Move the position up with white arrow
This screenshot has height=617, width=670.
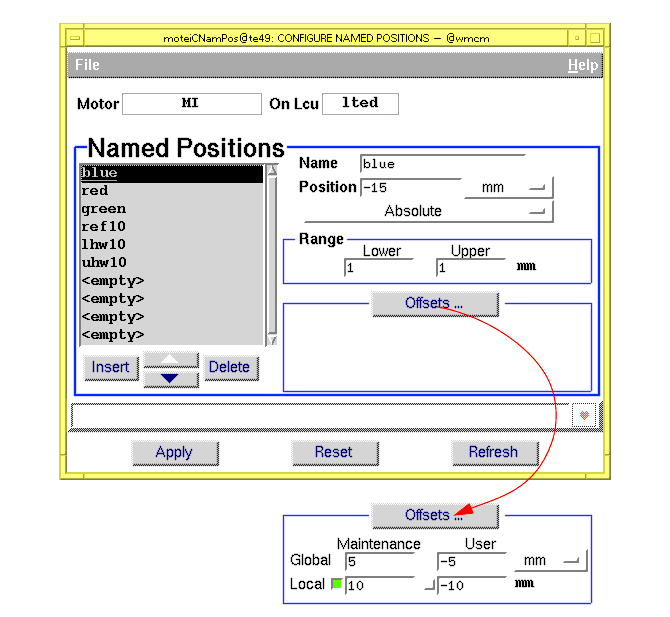(170, 360)
